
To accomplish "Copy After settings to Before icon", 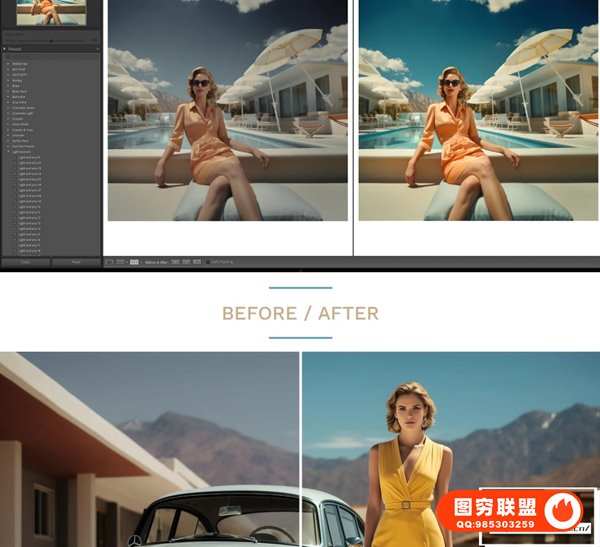I will tap(184, 262).
